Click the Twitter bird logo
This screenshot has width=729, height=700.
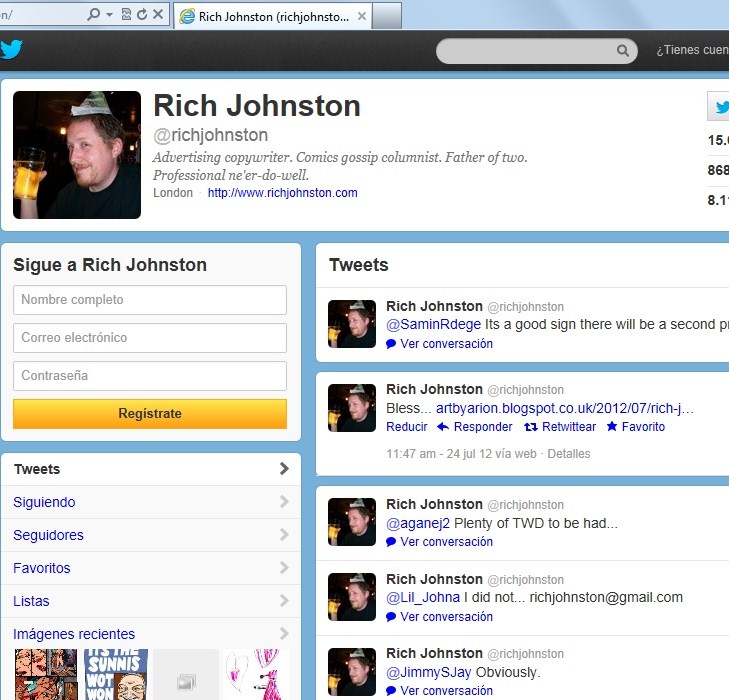[x=11, y=49]
